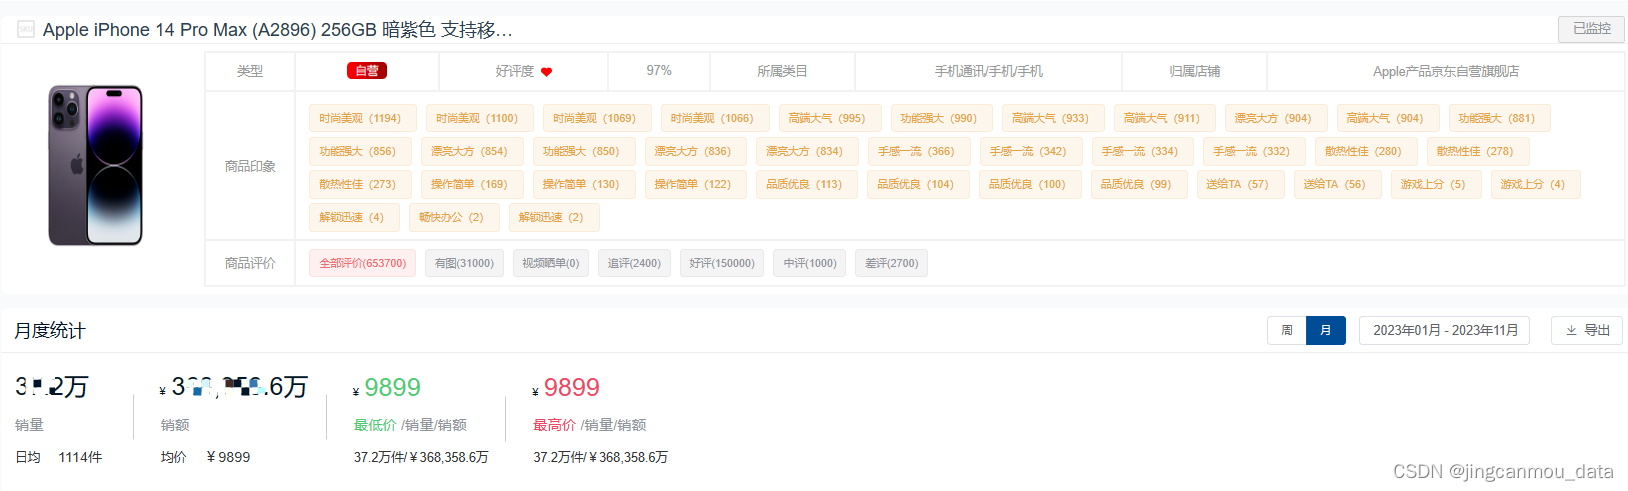Click the 导出 export button
This screenshot has width=1628, height=491.
(x=1587, y=330)
